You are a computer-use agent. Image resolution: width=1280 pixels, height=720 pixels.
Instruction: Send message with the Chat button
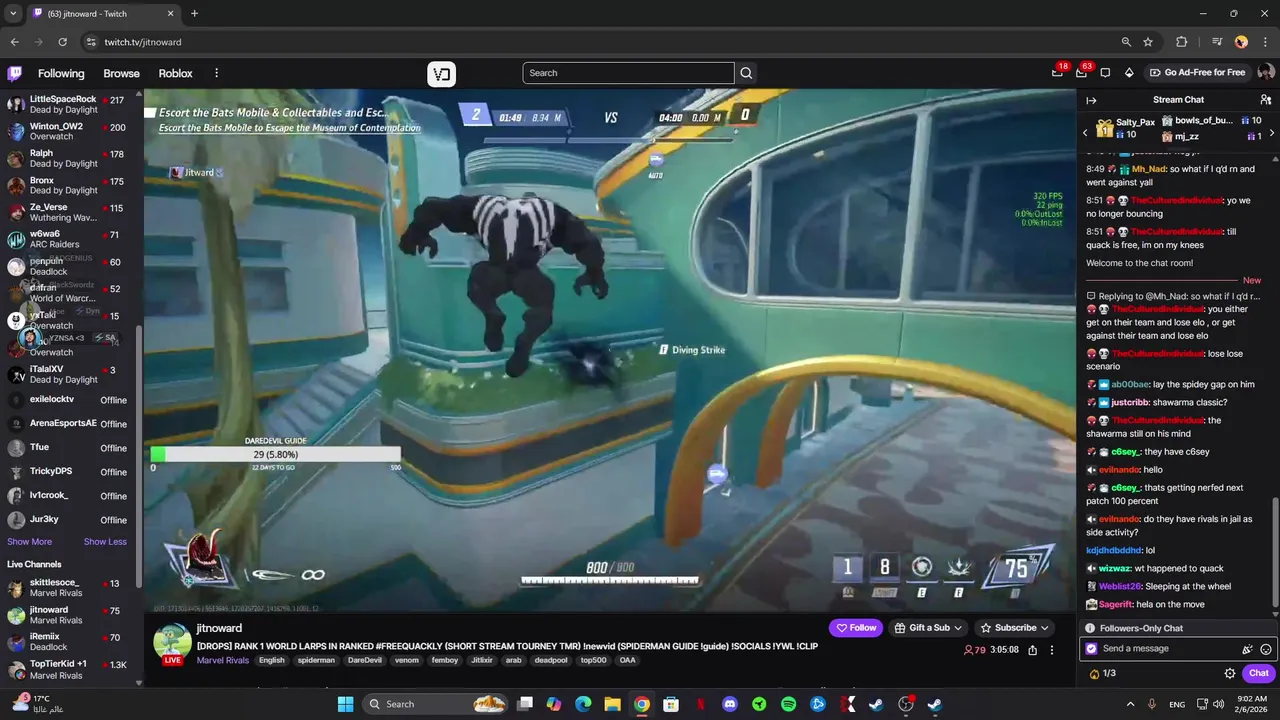coord(1258,673)
